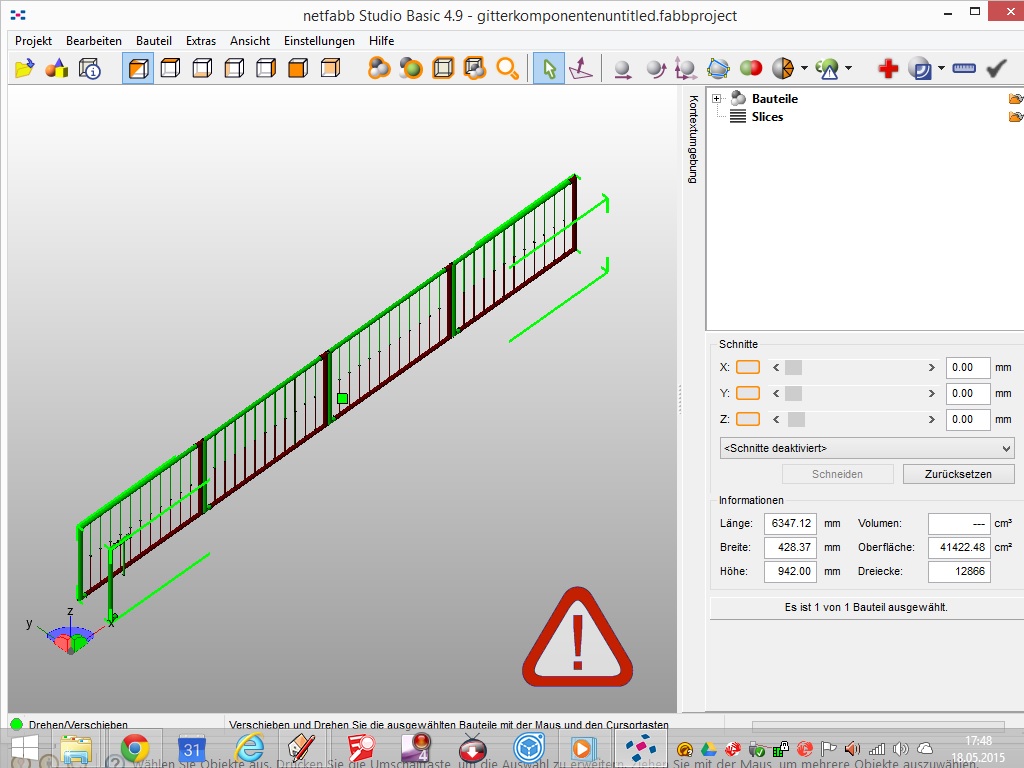Click the Z cut value input field
Image resolution: width=1024 pixels, height=768 pixels.
(967, 420)
